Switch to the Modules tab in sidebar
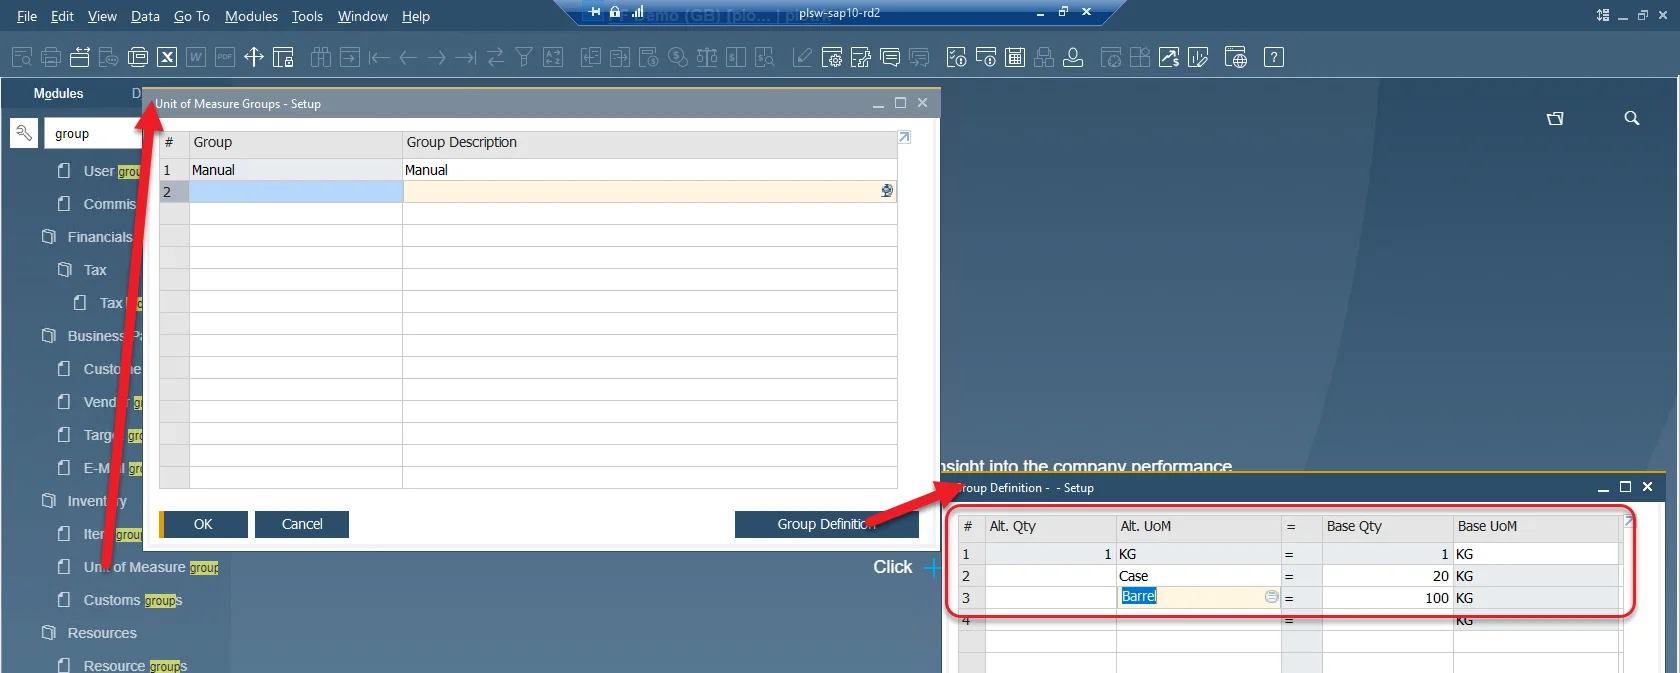 pos(58,93)
